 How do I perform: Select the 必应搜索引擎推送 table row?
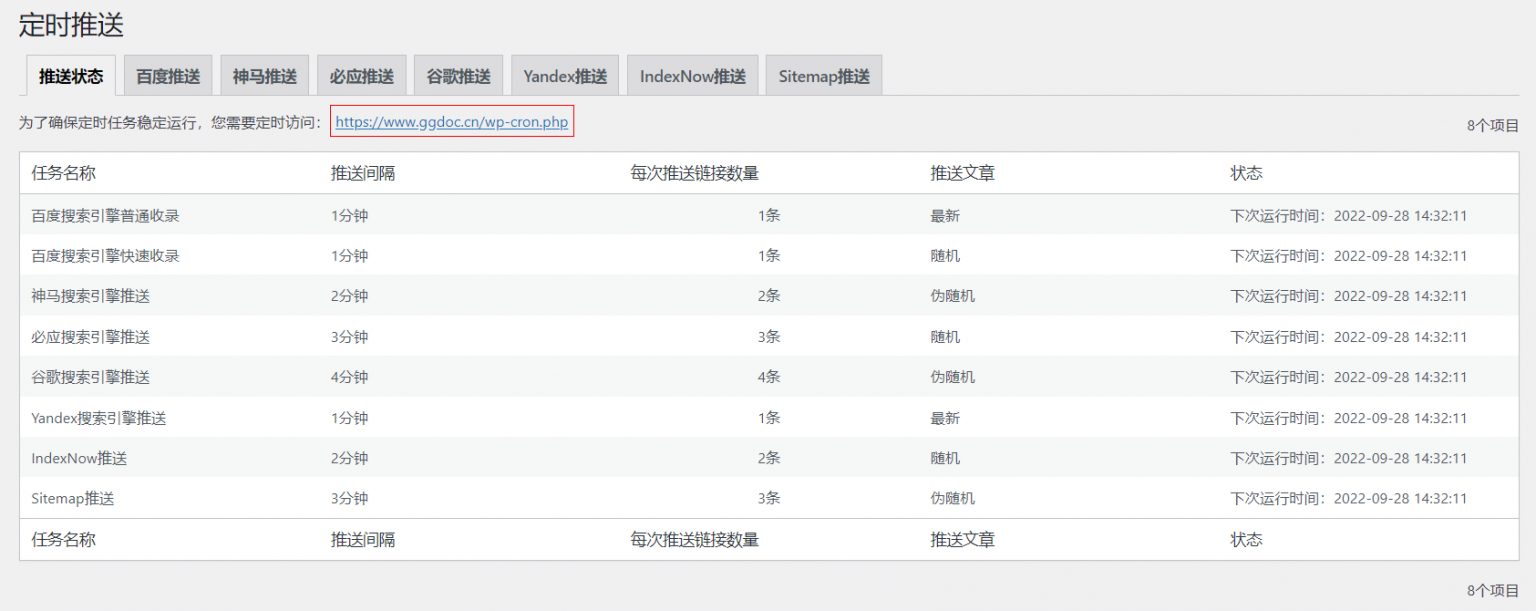coord(91,337)
